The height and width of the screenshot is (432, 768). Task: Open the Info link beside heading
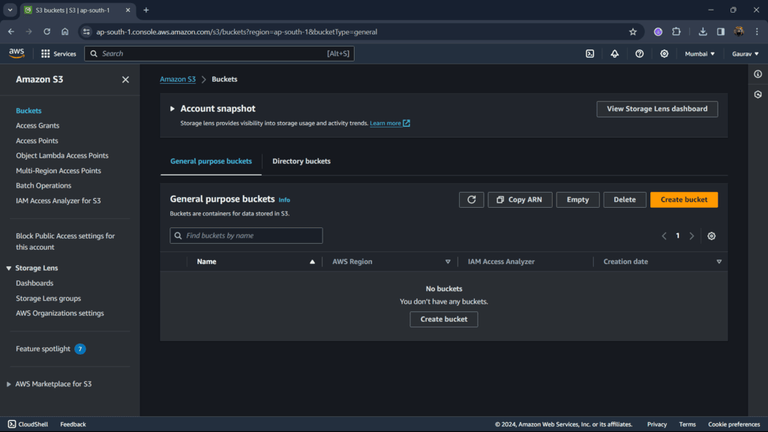point(284,200)
